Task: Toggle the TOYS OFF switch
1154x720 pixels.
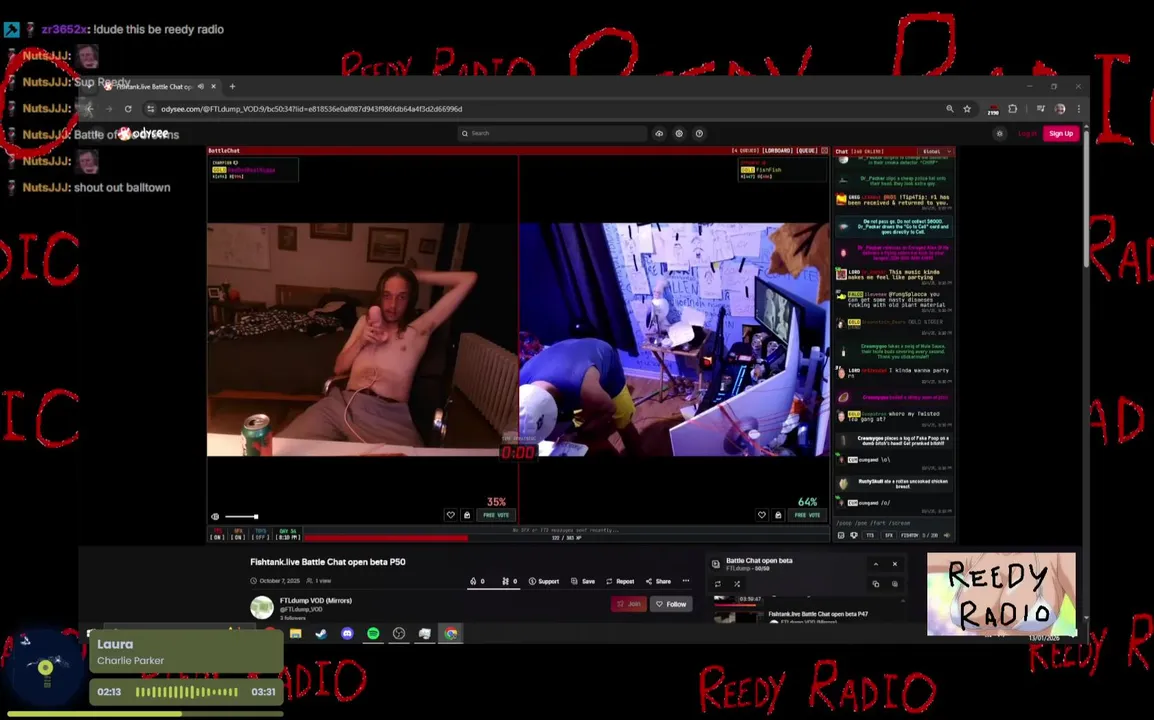Action: coord(261,534)
